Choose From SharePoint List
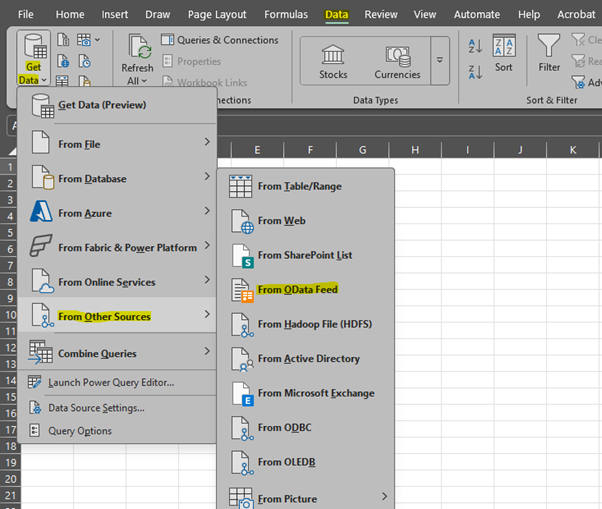The image size is (602, 509). click(306, 255)
